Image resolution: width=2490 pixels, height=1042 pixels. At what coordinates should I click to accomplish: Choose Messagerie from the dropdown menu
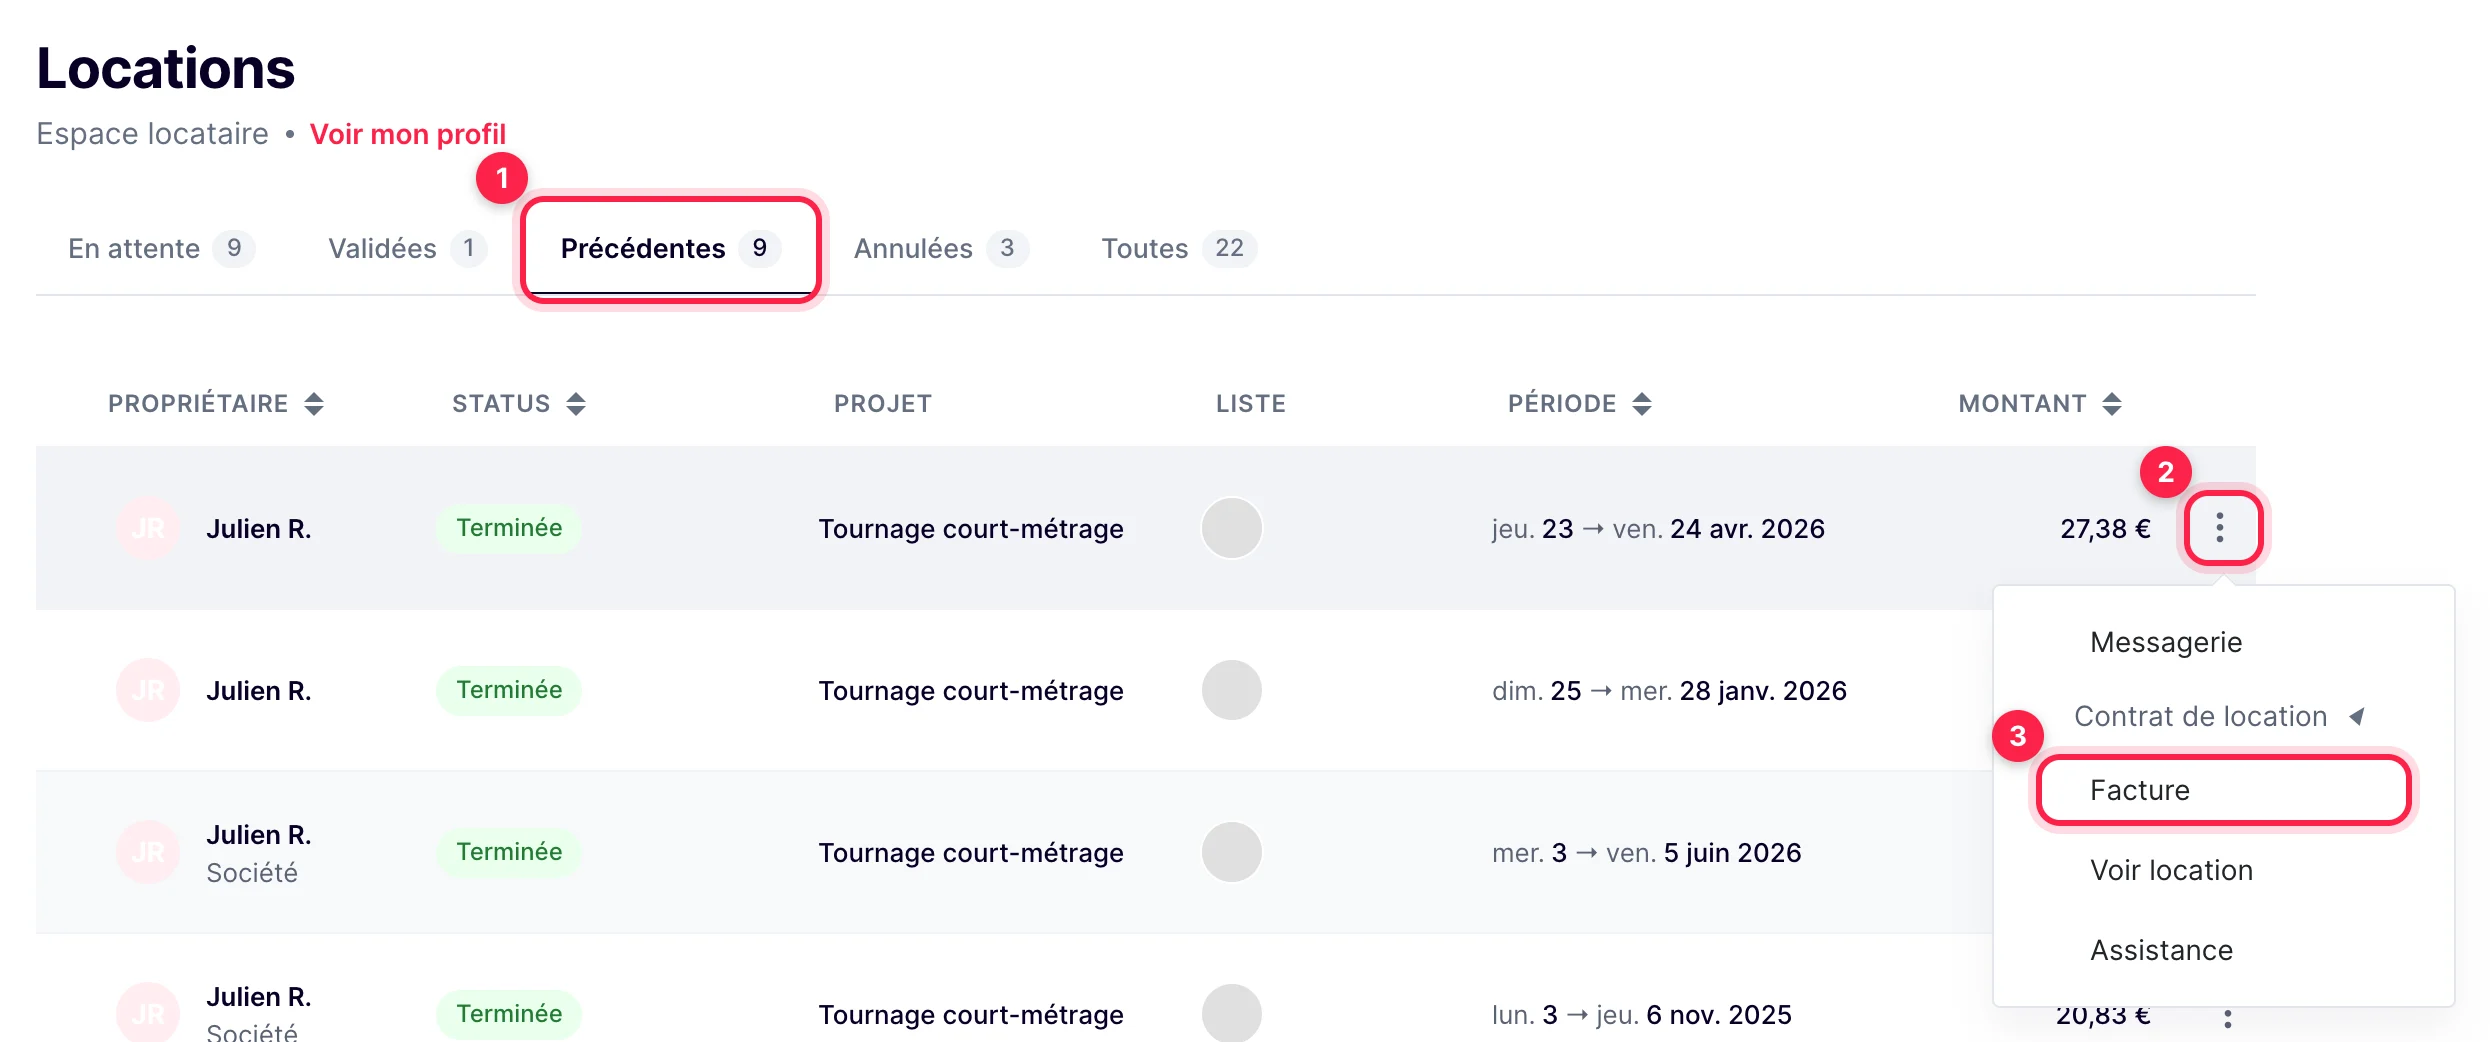pyautogui.click(x=2166, y=642)
